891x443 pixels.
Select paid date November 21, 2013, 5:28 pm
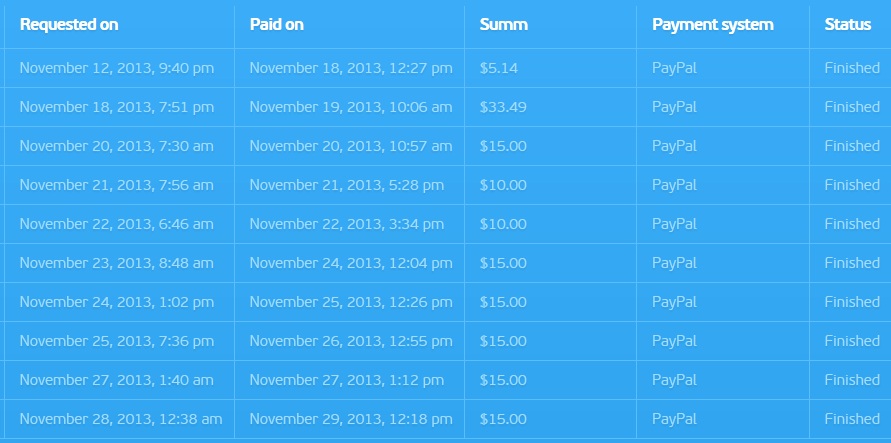pyautogui.click(x=347, y=185)
